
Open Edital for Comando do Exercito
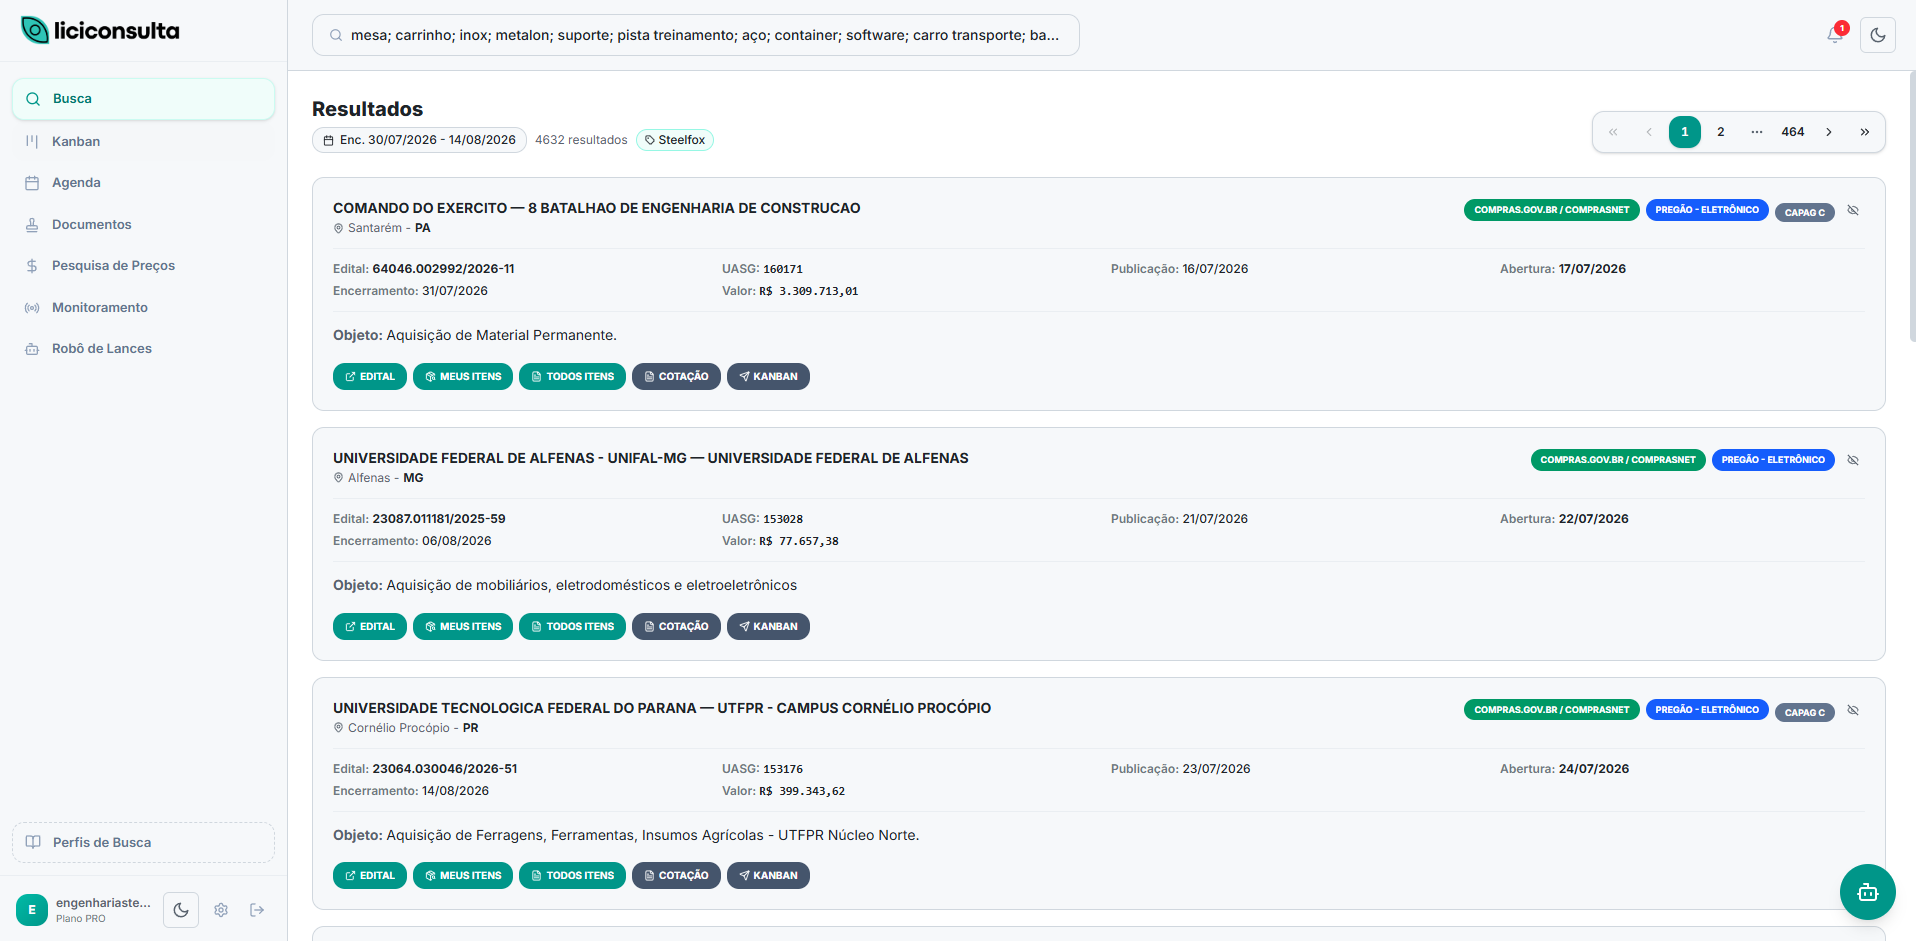click(370, 377)
